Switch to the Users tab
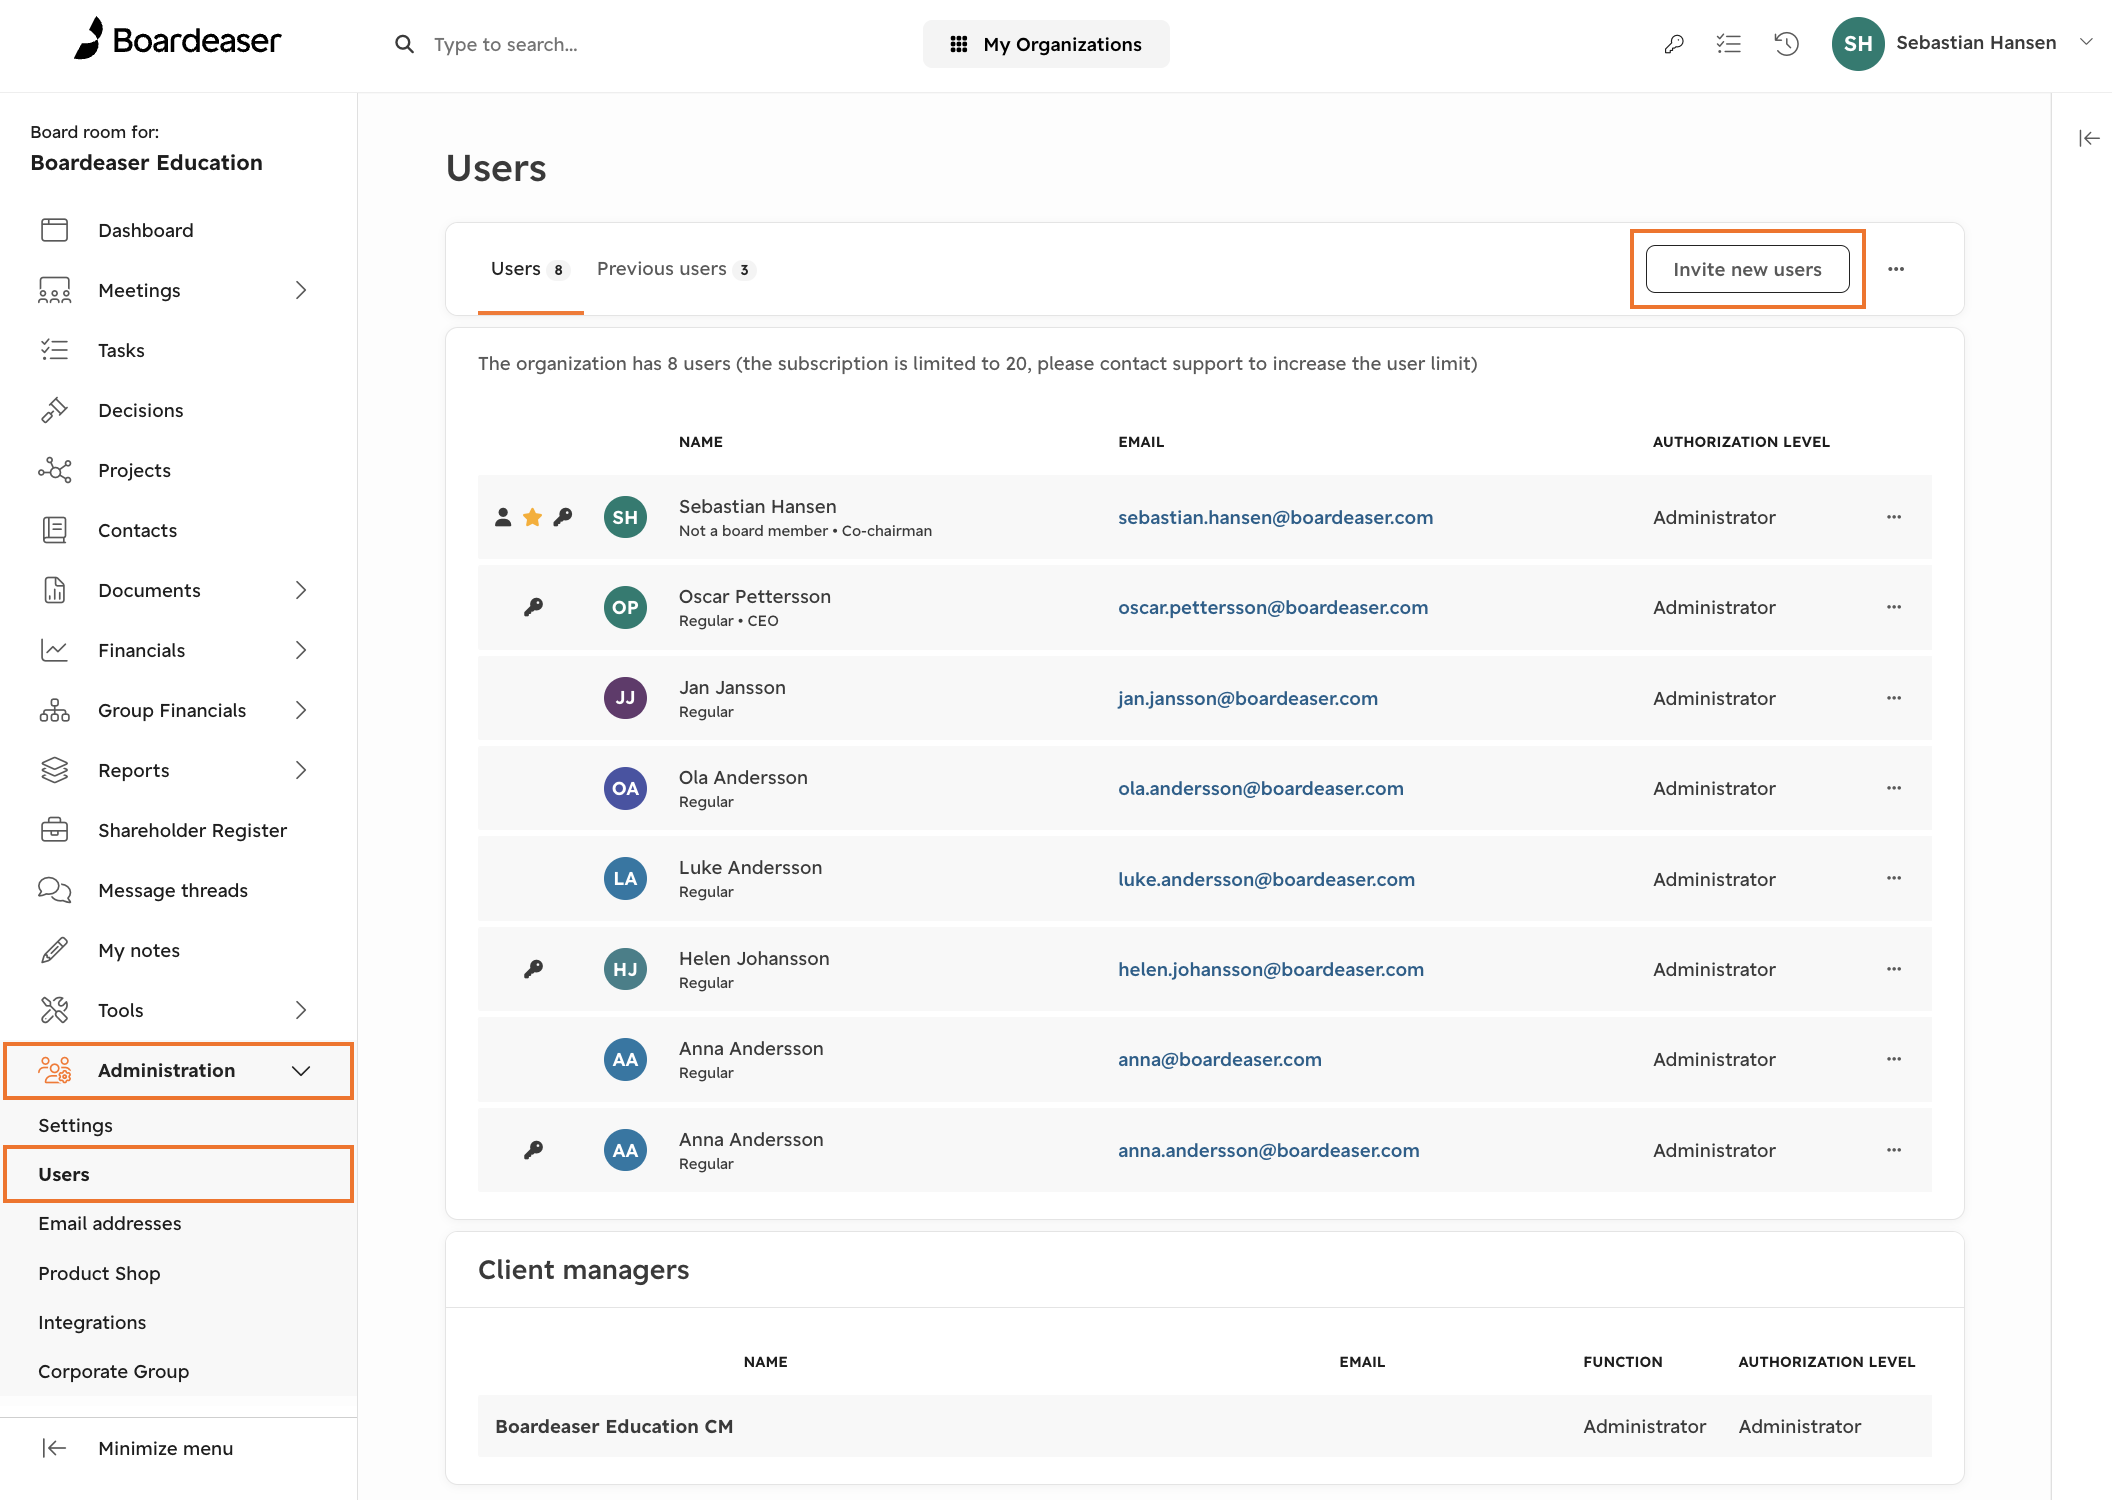The image size is (2112, 1500). (530, 269)
